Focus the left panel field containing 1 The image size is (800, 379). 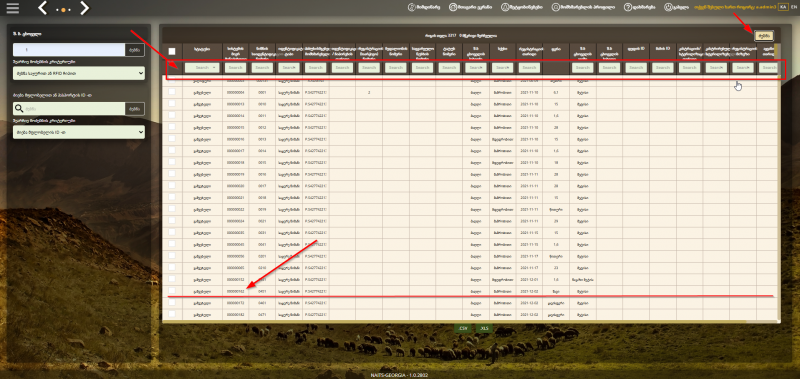pos(69,50)
